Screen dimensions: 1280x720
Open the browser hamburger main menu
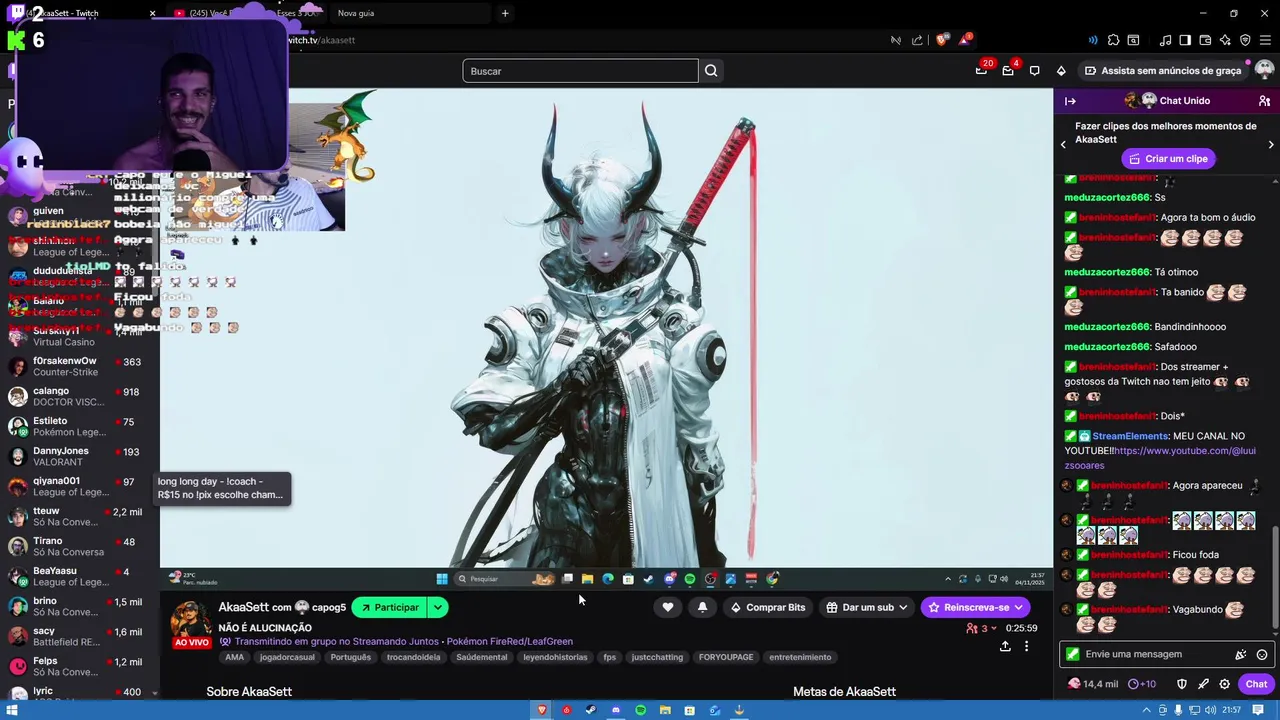click(1266, 40)
